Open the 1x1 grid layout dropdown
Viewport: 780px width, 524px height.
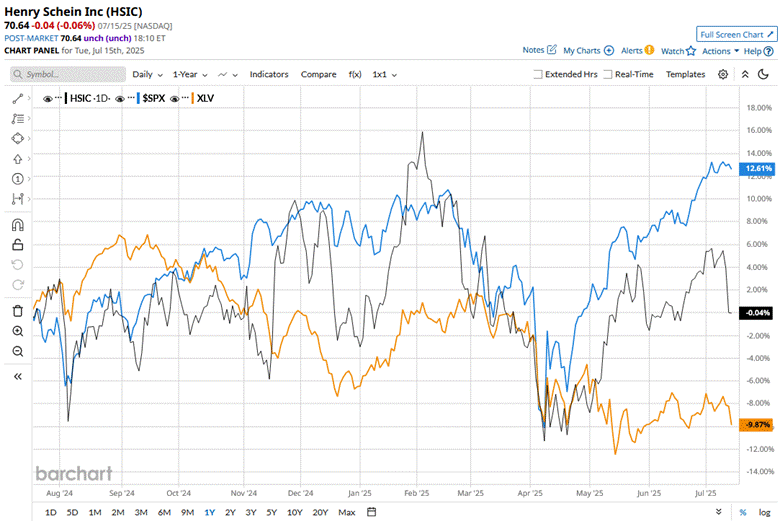pos(385,74)
